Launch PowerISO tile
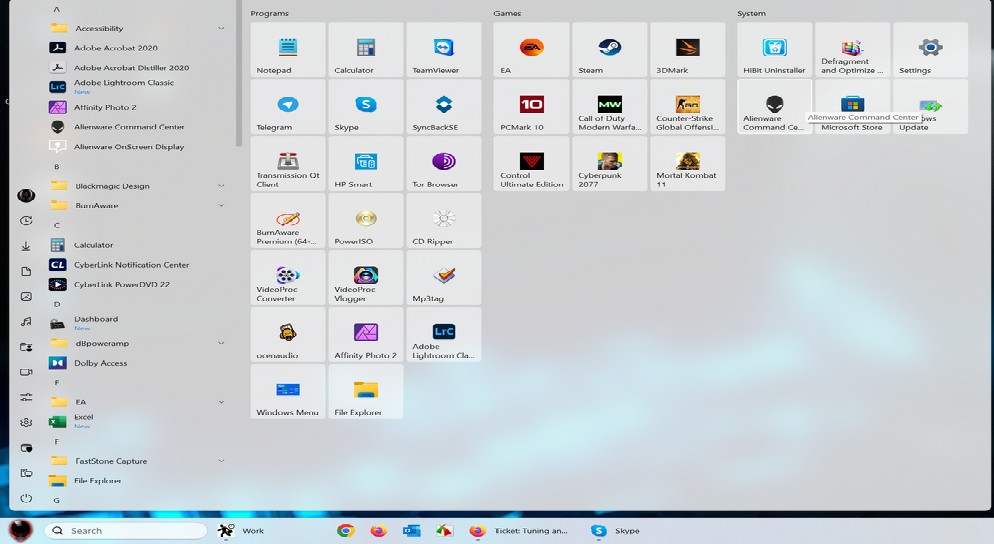Image resolution: width=994 pixels, height=544 pixels. 366,222
